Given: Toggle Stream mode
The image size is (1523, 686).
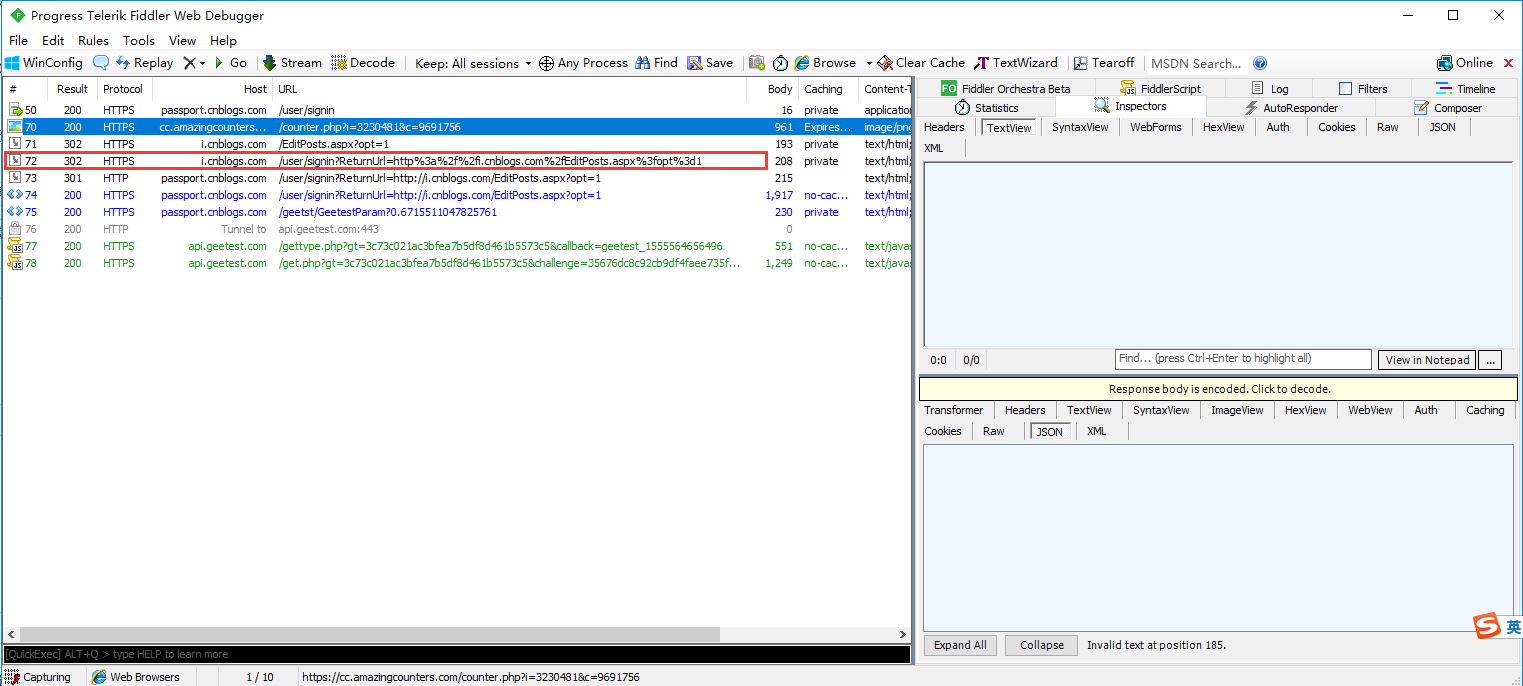Looking at the screenshot, I should 292,63.
